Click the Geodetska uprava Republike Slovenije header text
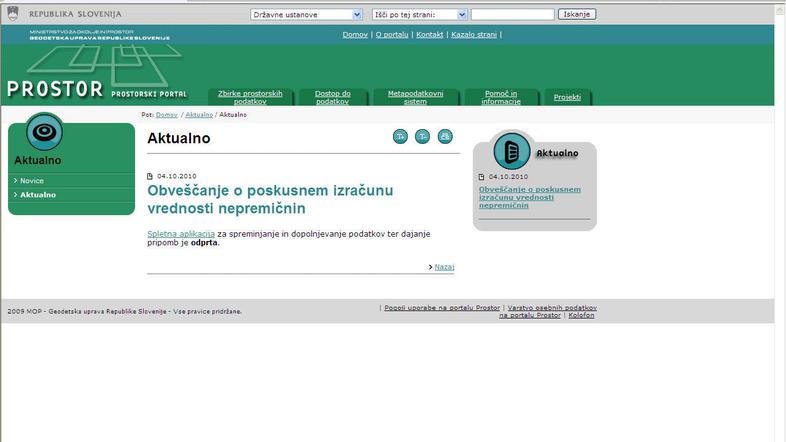The height and width of the screenshot is (442, 786). (x=100, y=38)
